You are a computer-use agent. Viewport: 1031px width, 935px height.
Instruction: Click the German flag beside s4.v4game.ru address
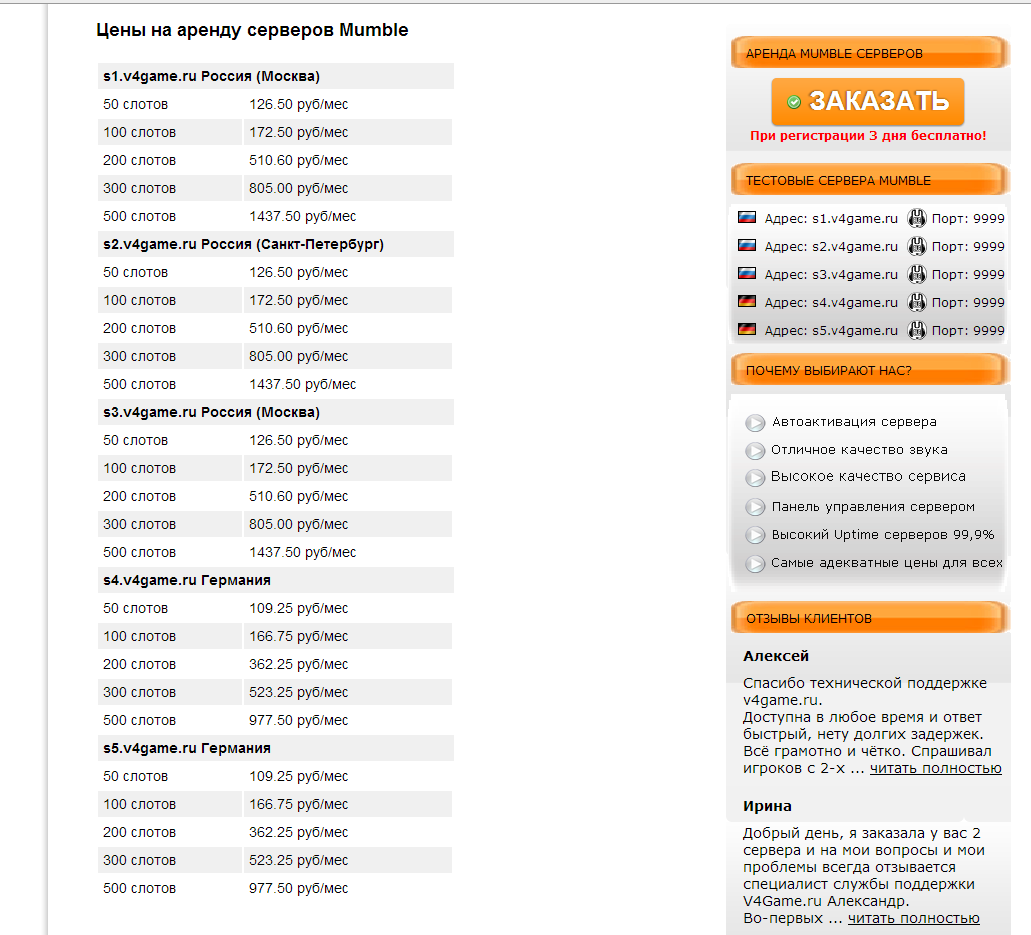(746, 301)
